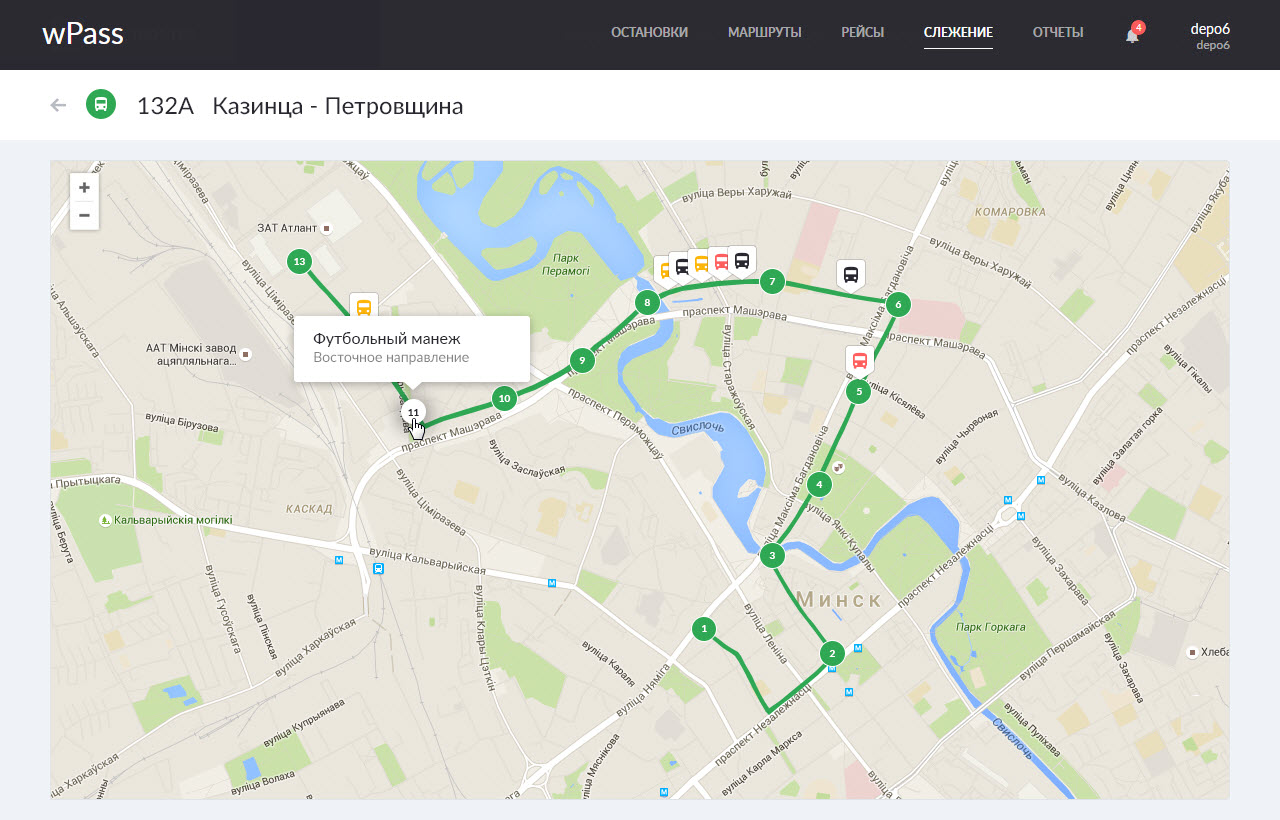Screen dimensions: 1280x820
Task: Open the МАРШРУТЫ menu item
Action: (764, 33)
